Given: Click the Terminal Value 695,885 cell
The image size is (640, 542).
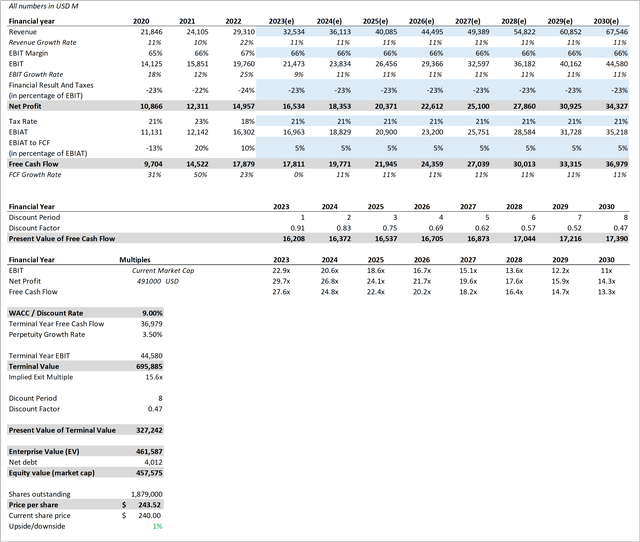Looking at the screenshot, I should tap(146, 366).
